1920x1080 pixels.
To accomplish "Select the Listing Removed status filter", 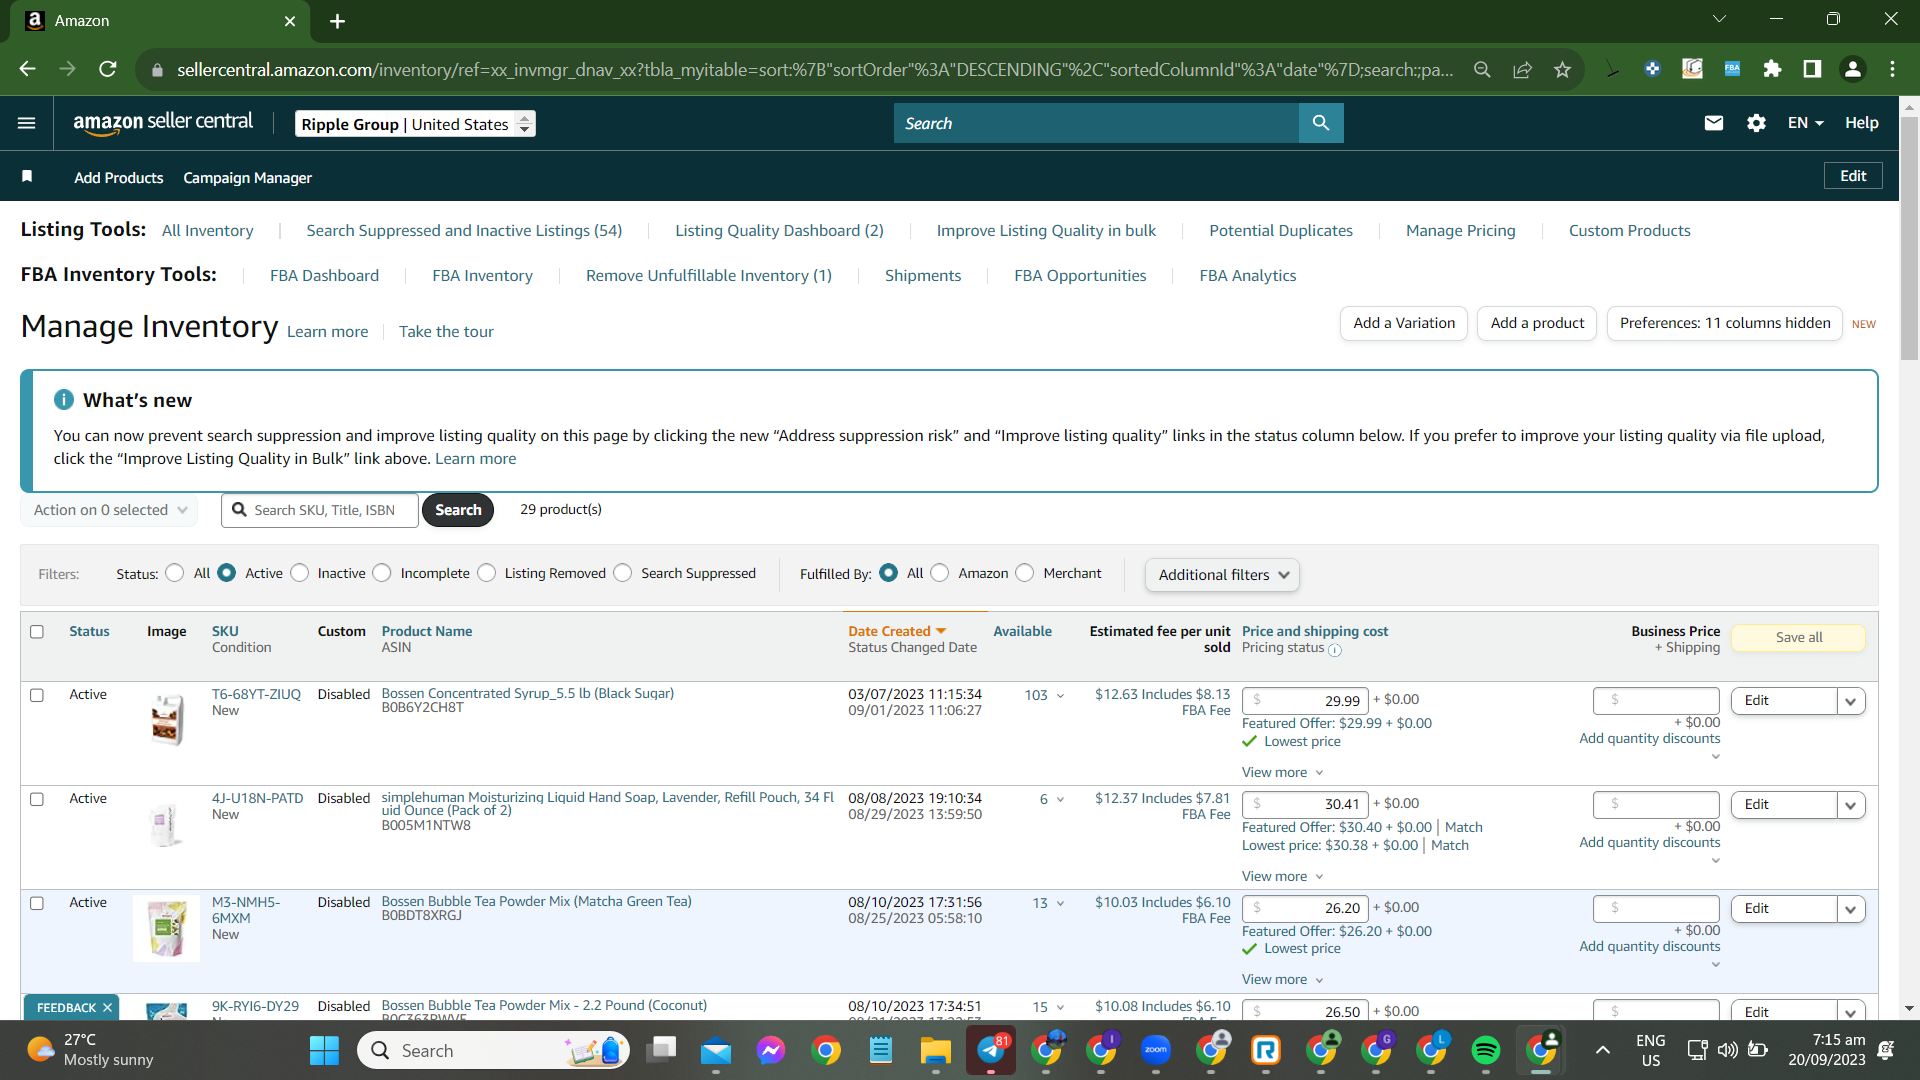I will click(x=487, y=573).
